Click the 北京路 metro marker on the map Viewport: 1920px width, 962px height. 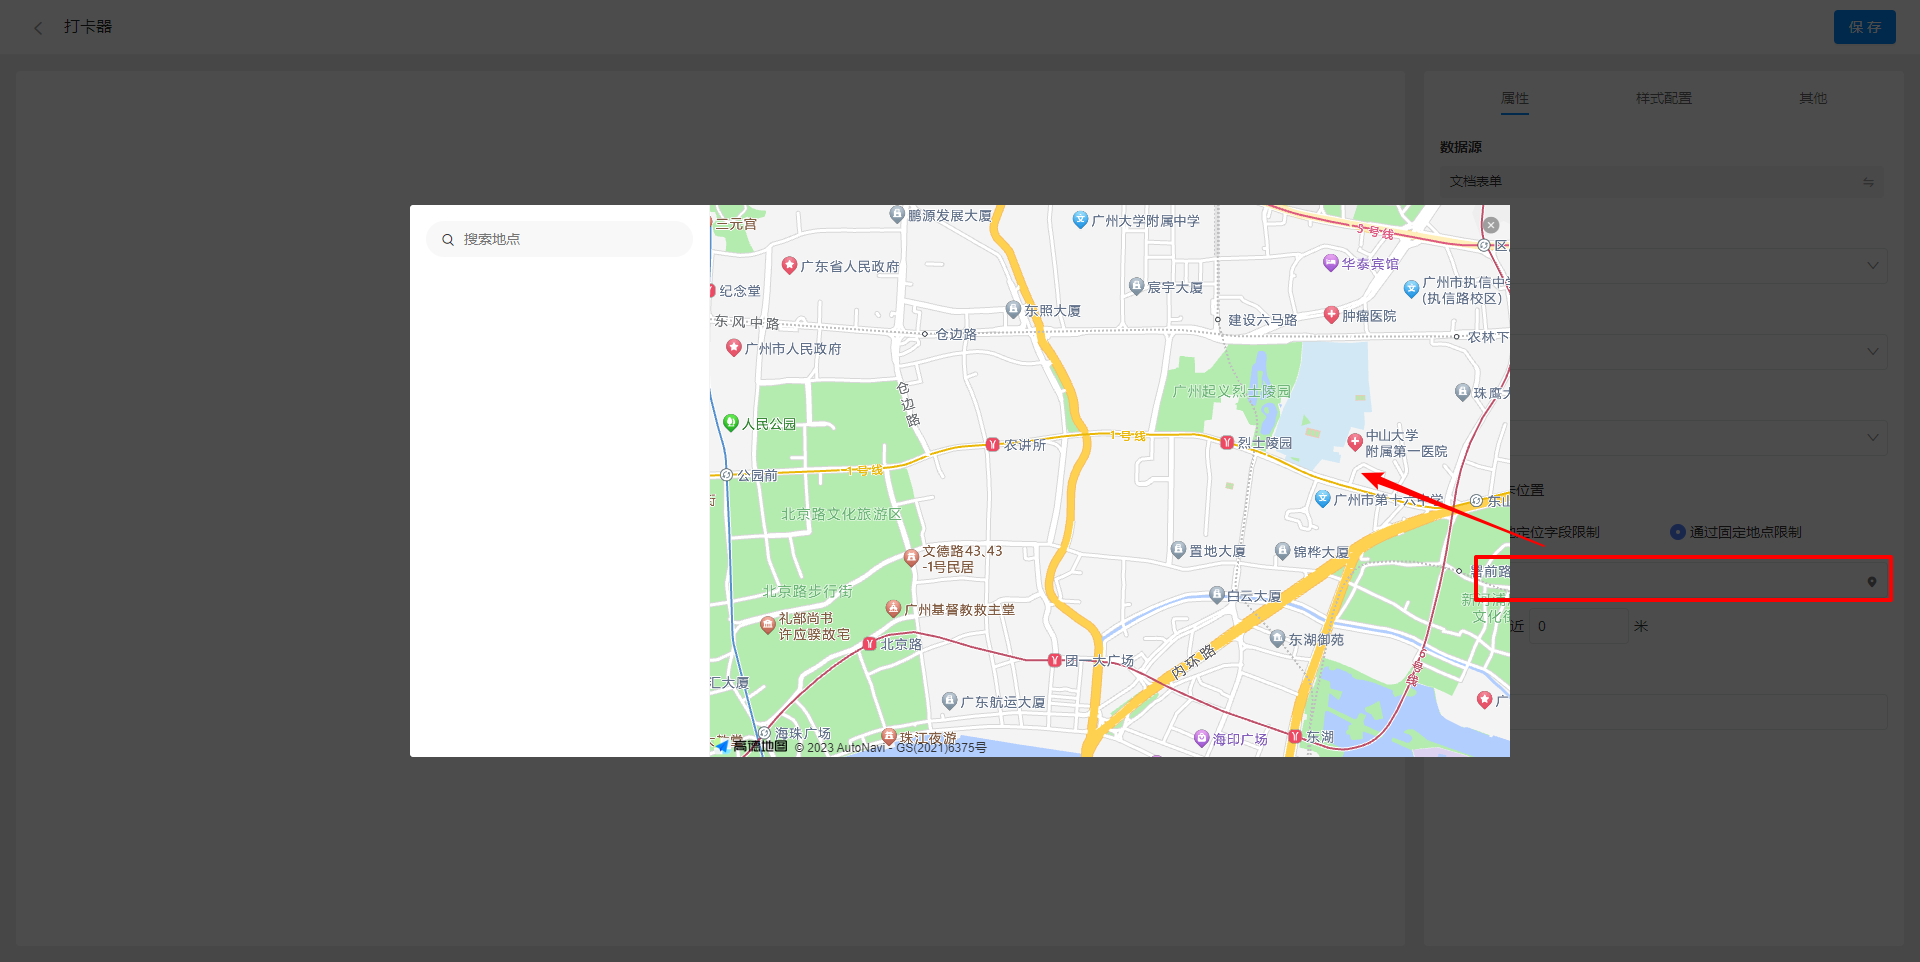(872, 643)
